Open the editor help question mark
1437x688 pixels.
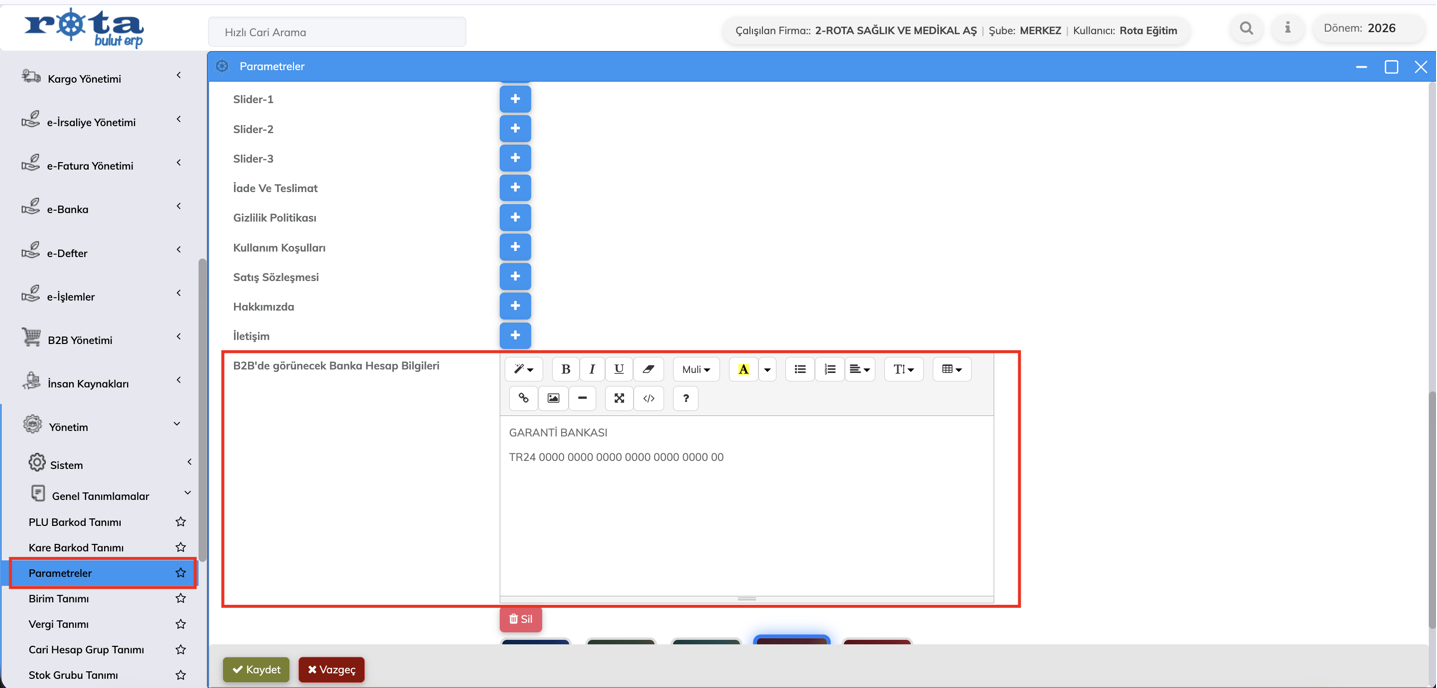pyautogui.click(x=686, y=398)
